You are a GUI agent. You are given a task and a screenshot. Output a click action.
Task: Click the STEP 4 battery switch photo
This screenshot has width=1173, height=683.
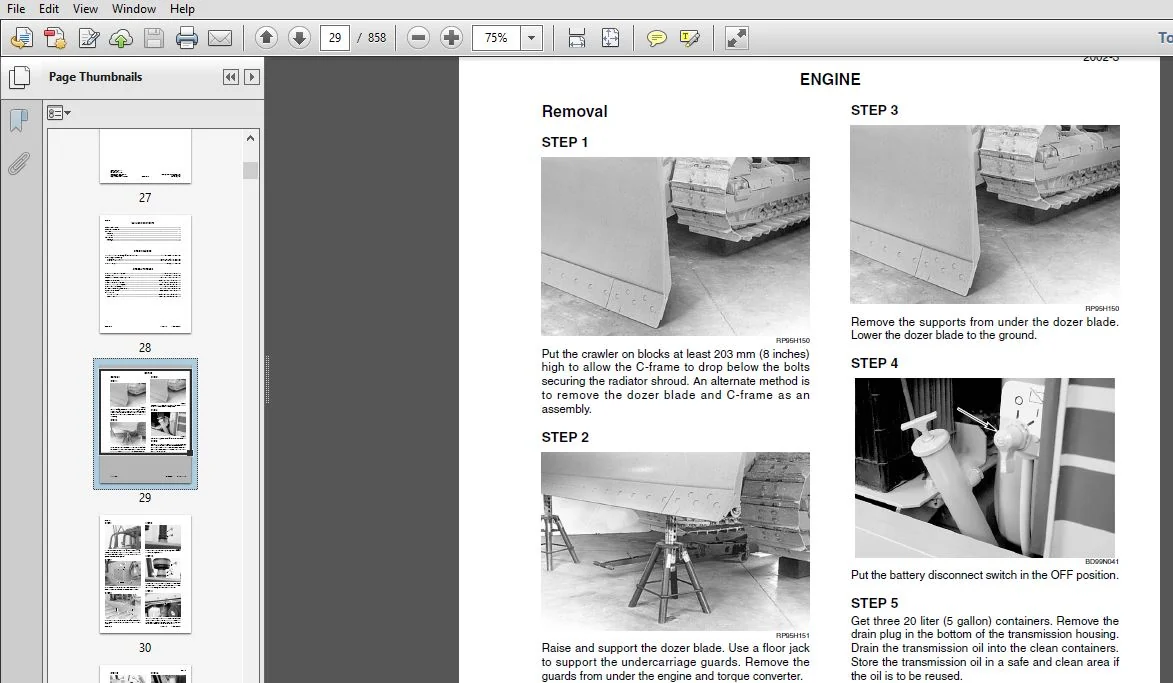984,468
